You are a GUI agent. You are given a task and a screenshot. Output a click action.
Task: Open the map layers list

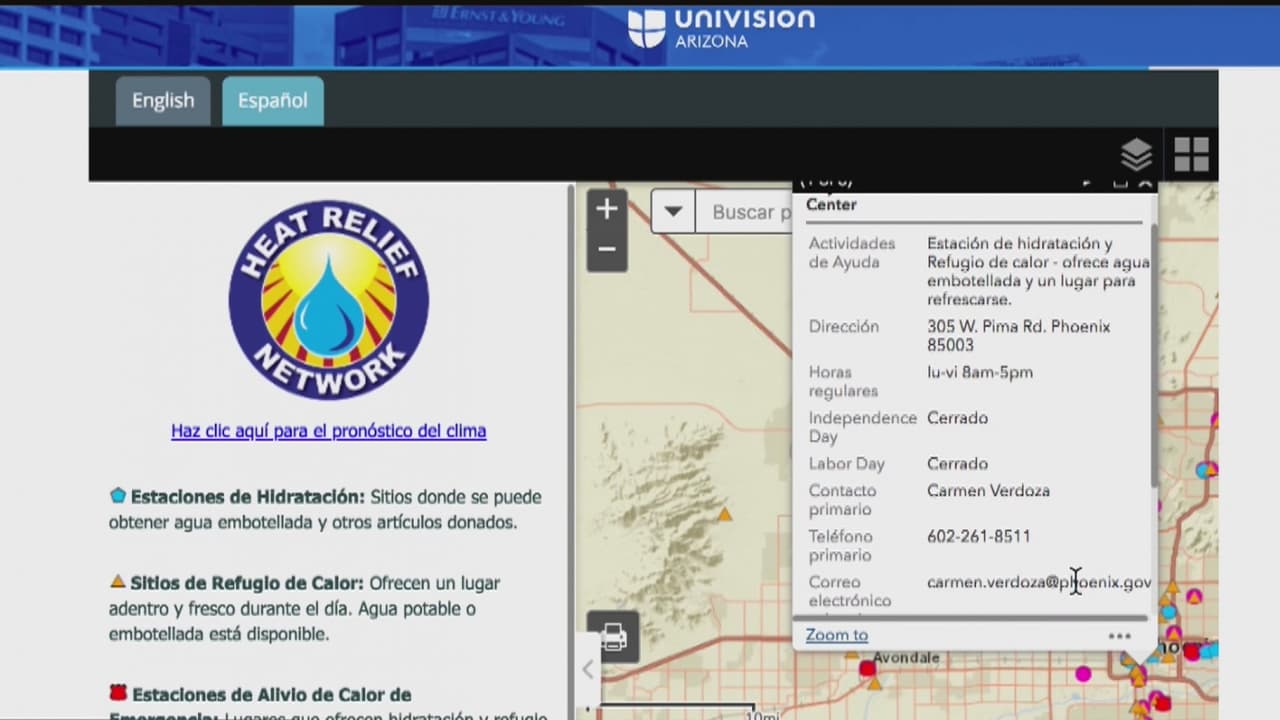(1136, 155)
